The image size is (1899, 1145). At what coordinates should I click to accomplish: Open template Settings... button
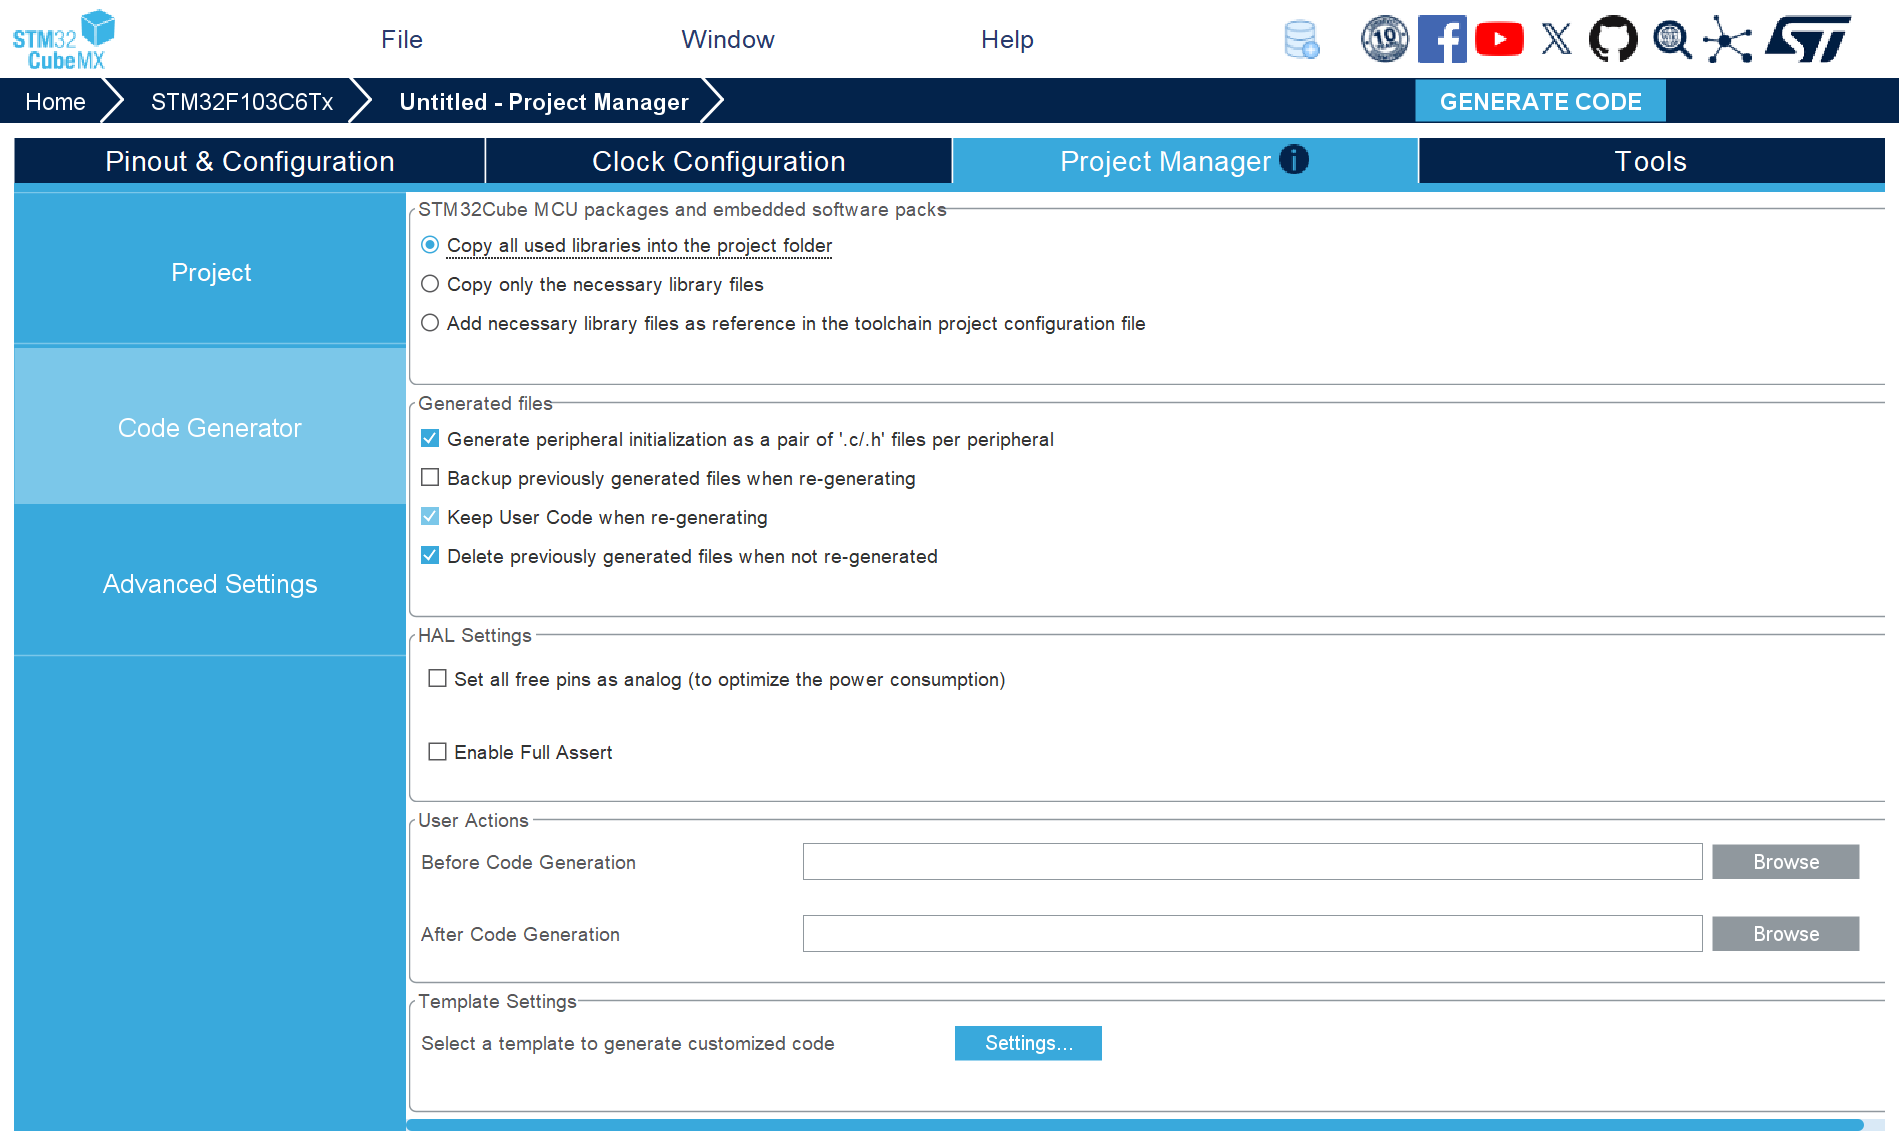click(1028, 1043)
